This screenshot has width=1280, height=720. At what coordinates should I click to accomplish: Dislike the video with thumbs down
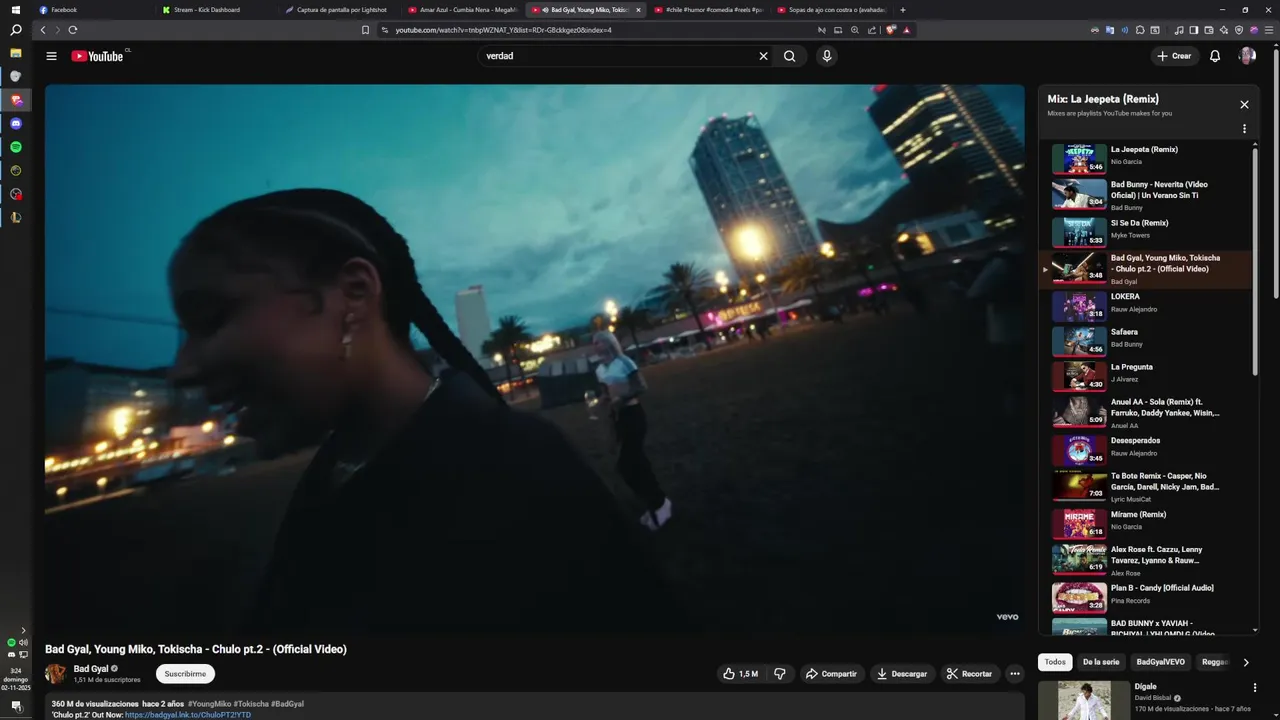click(x=780, y=674)
